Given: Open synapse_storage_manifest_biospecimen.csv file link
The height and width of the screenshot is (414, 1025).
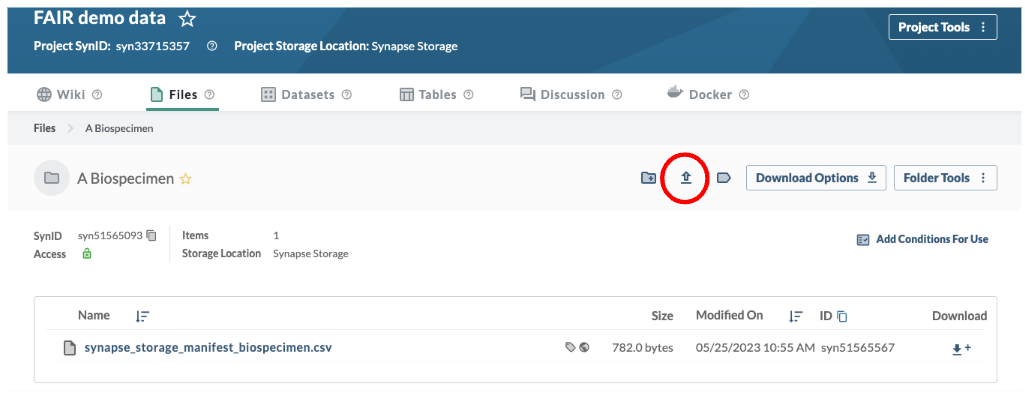Looking at the screenshot, I should click(208, 347).
